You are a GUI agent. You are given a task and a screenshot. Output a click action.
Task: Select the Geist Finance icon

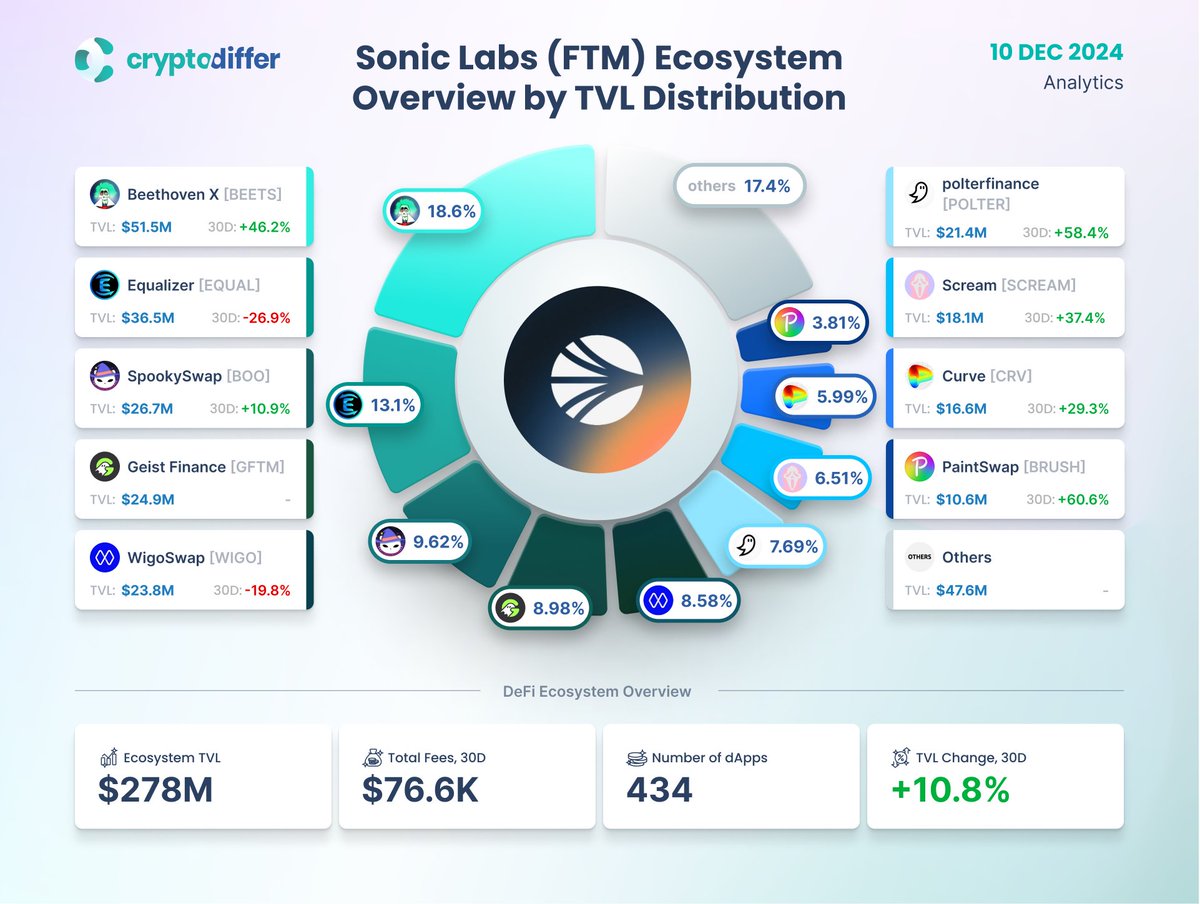point(105,466)
